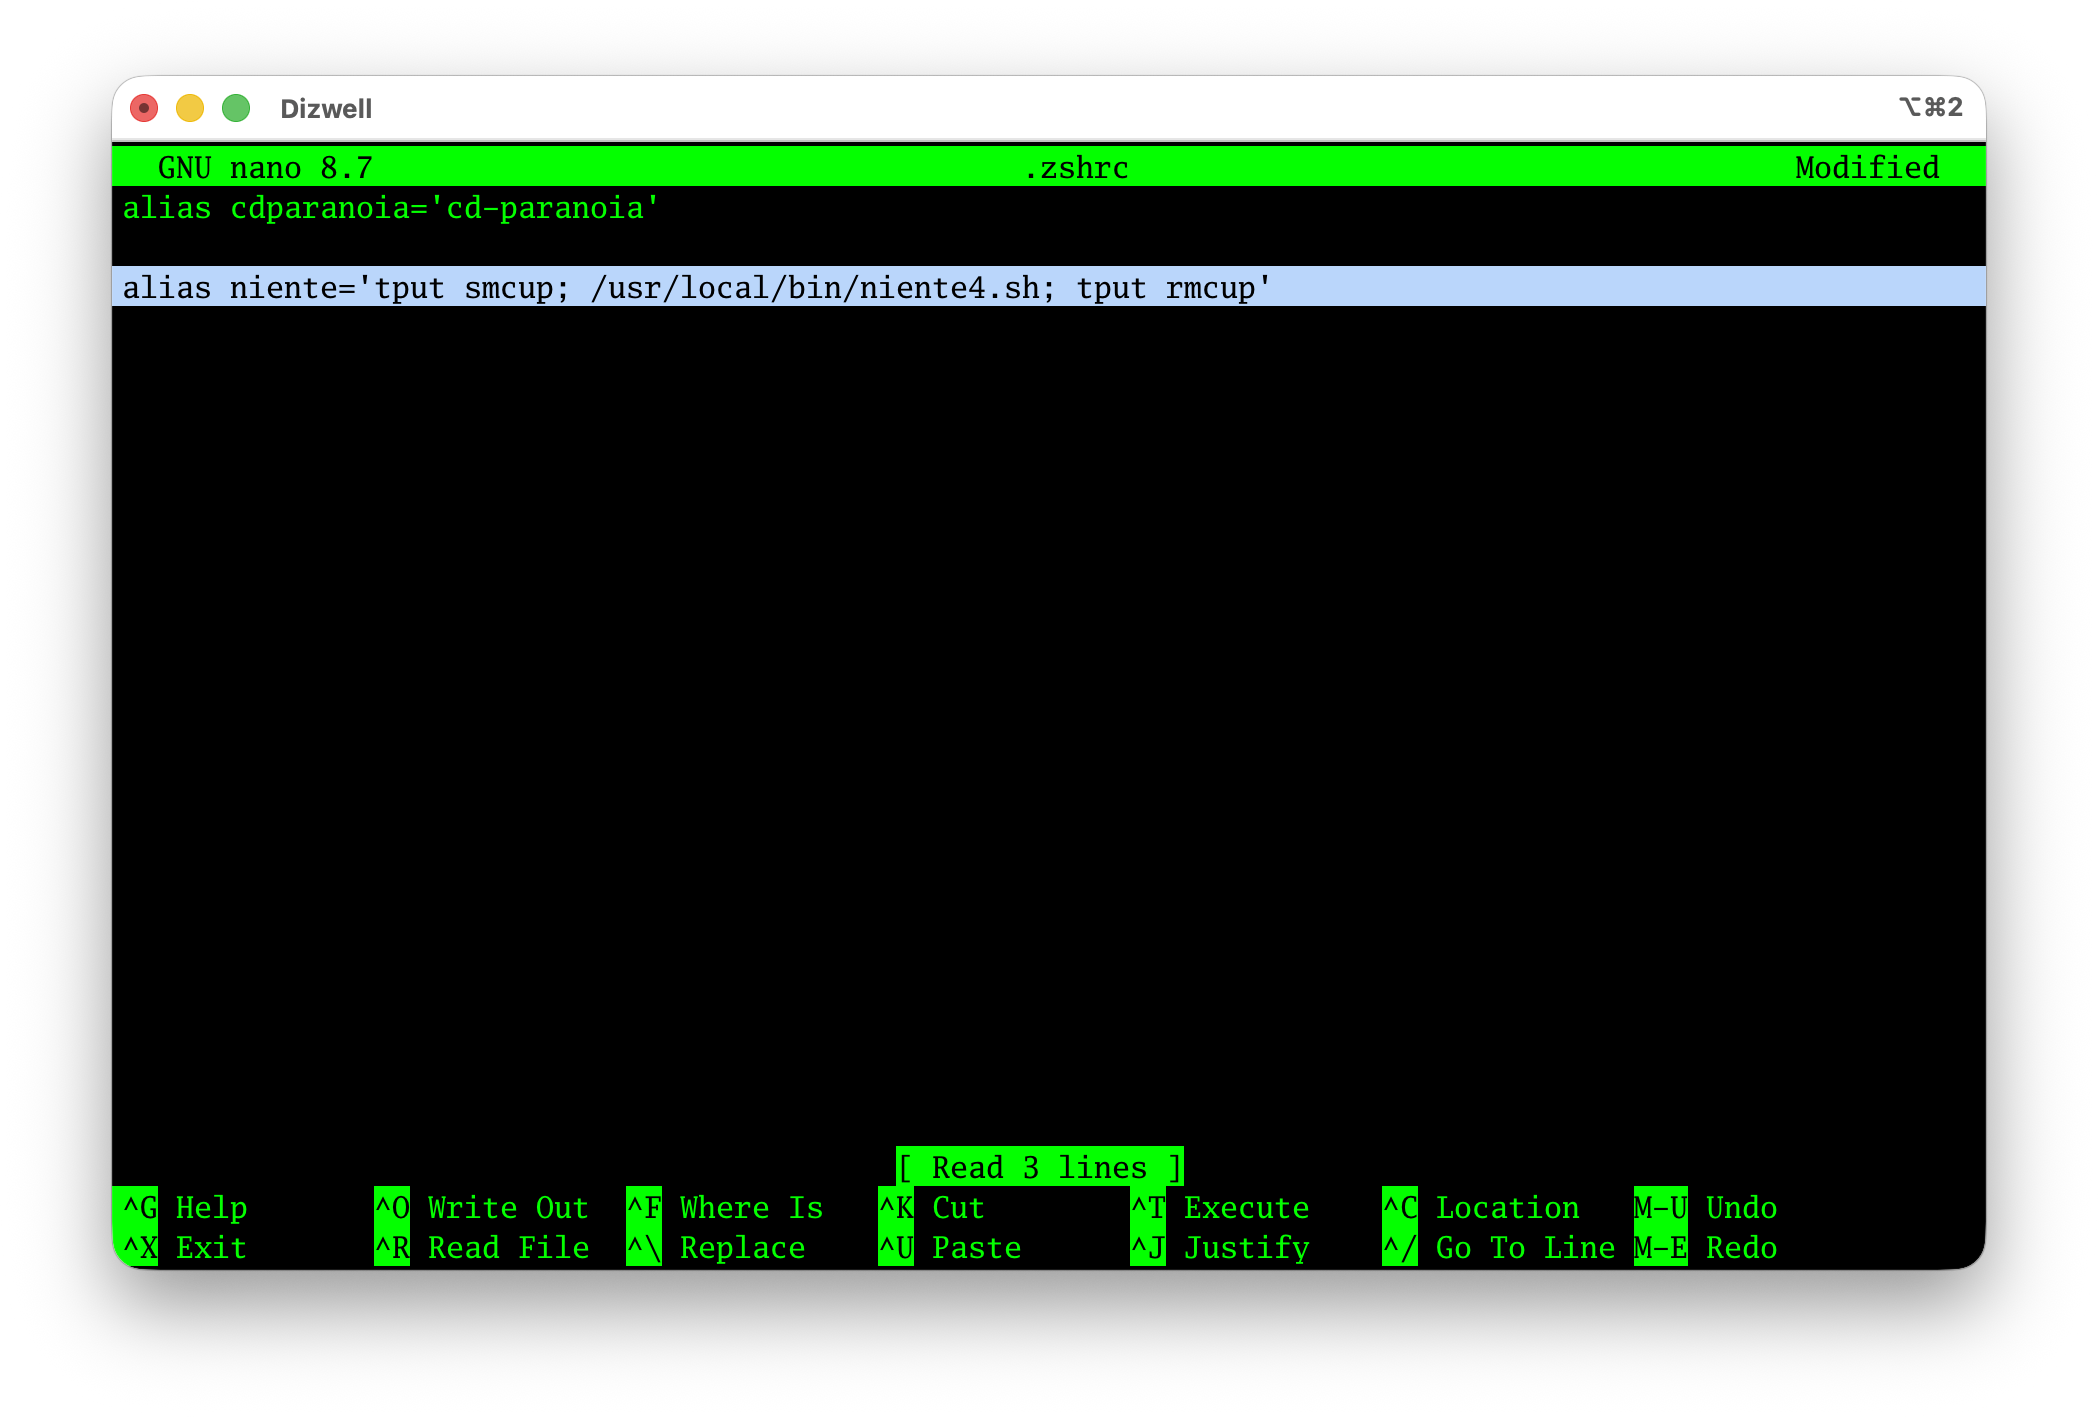
Task: Click the ^G Help shortcut
Action: tap(186, 1208)
